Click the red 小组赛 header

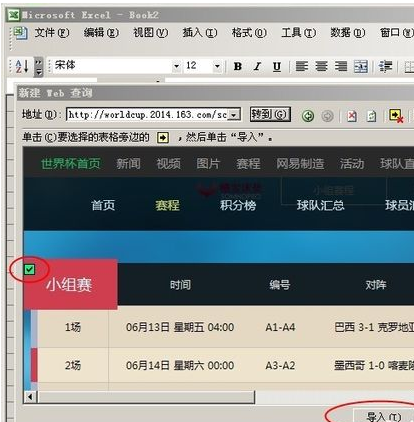(x=70, y=284)
